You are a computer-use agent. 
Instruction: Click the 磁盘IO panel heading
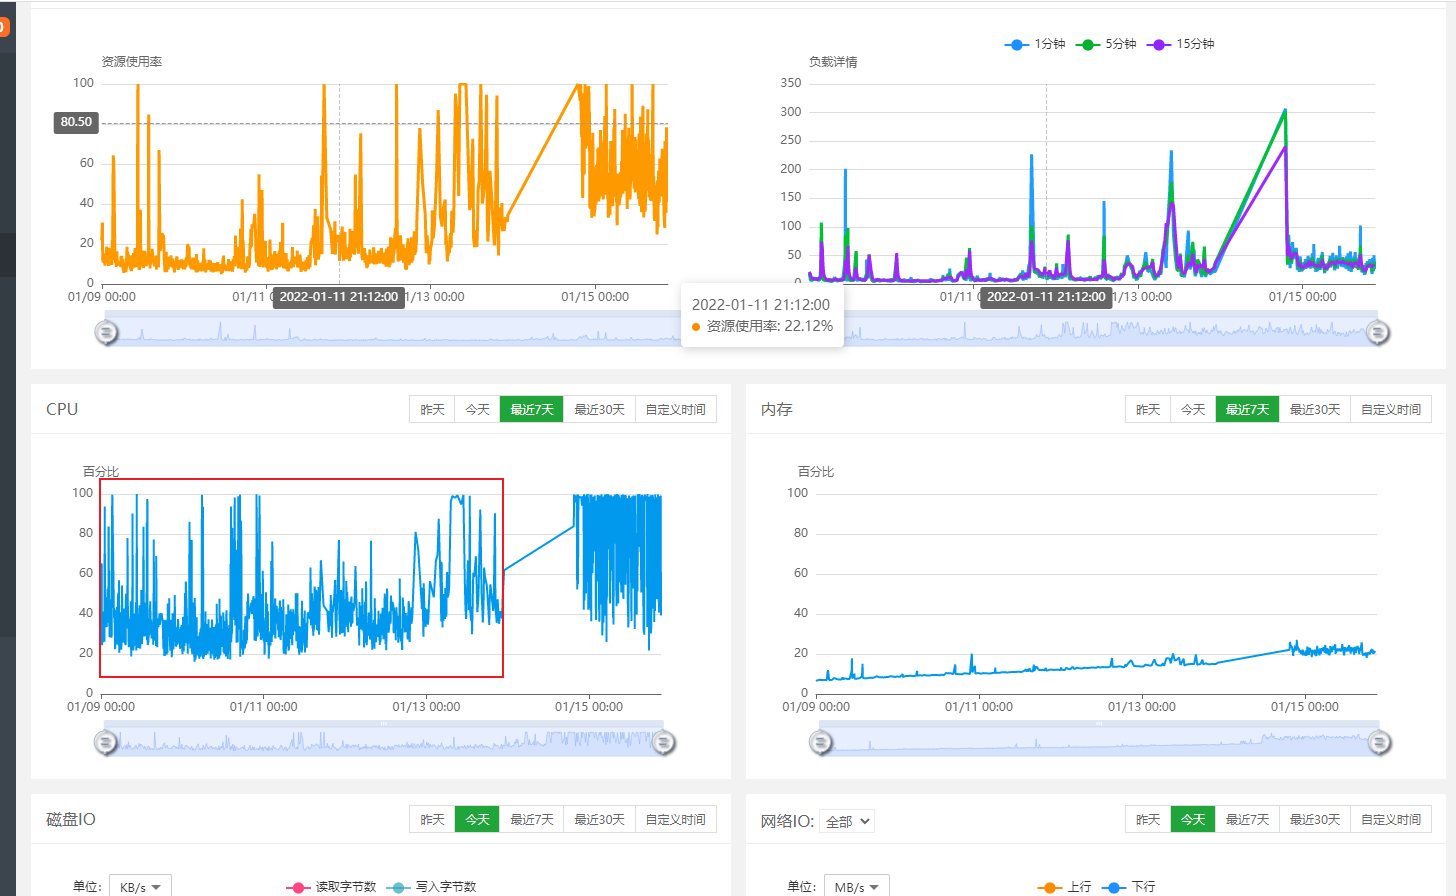tap(71, 819)
